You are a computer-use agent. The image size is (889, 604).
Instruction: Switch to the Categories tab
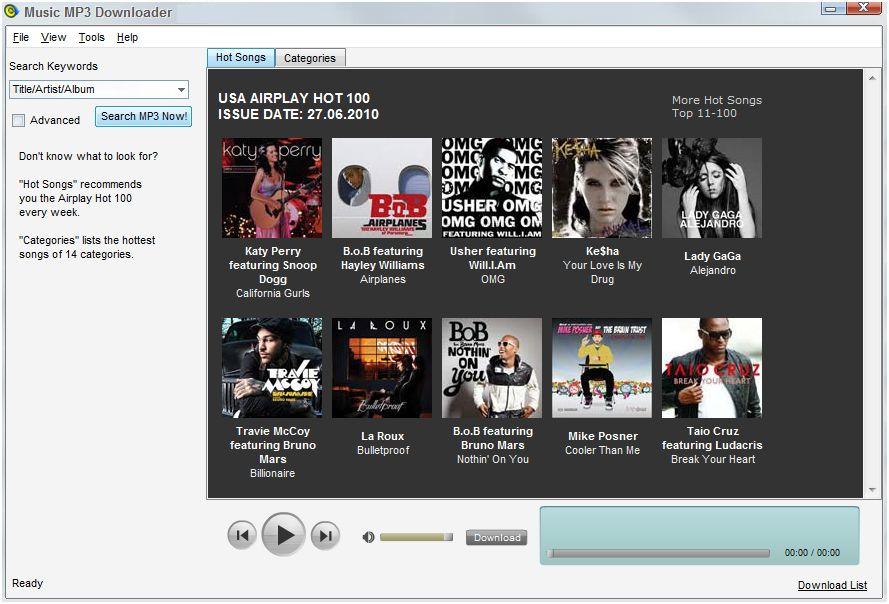[x=310, y=58]
